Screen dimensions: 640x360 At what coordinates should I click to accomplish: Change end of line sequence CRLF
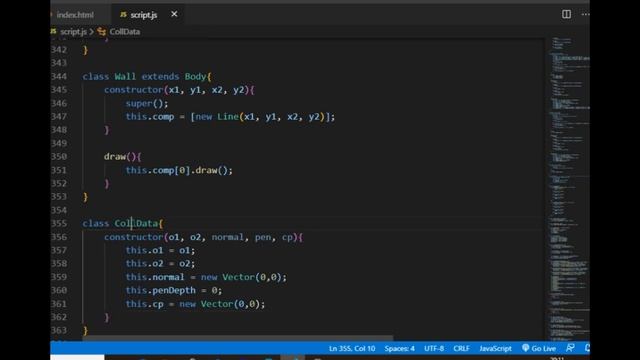pyautogui.click(x=461, y=348)
